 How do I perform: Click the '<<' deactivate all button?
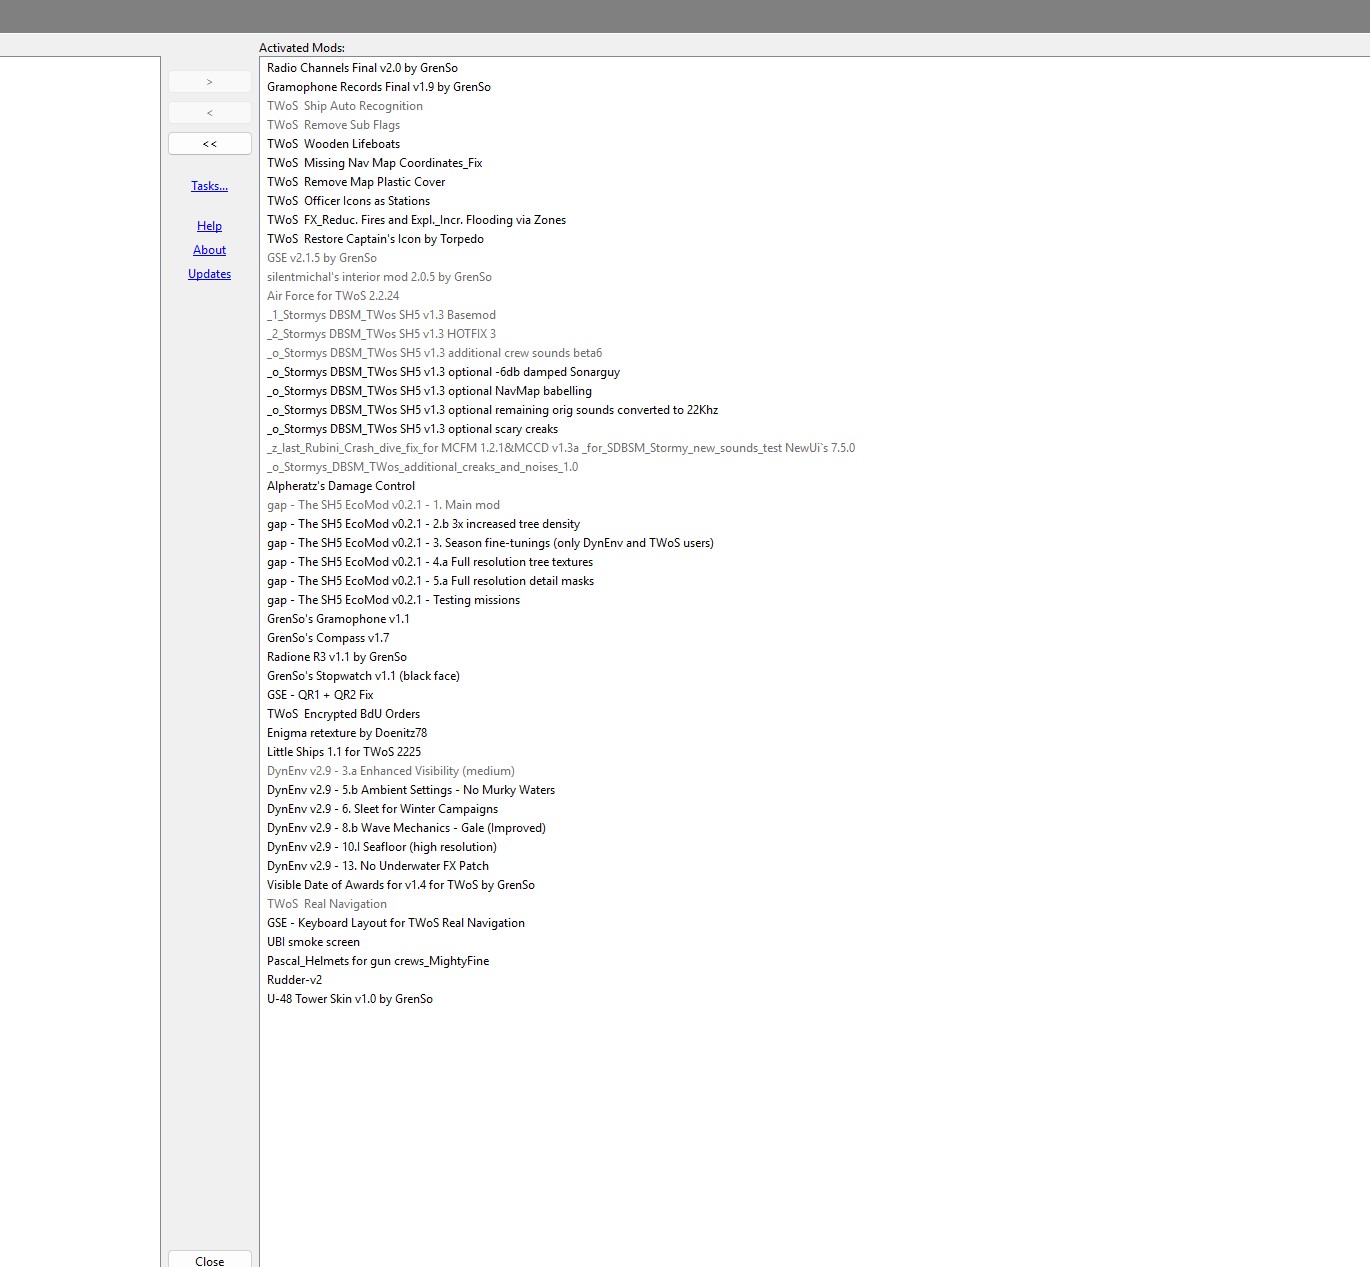(x=210, y=144)
